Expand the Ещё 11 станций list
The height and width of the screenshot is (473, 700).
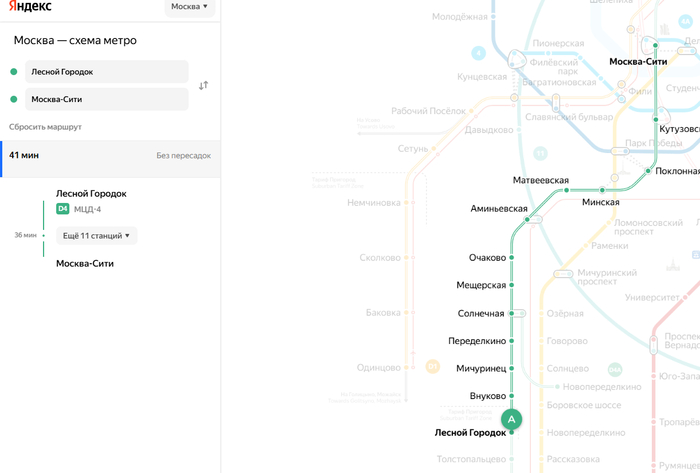(96, 236)
